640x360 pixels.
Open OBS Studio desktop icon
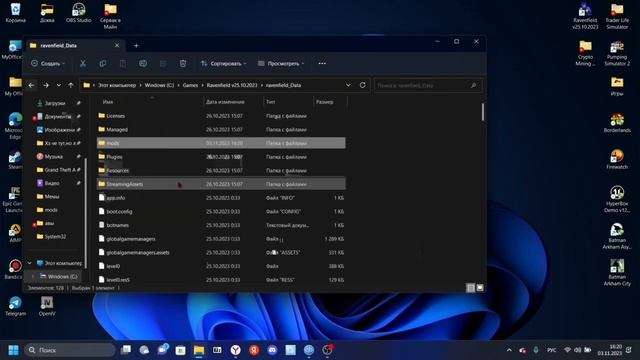(x=78, y=13)
